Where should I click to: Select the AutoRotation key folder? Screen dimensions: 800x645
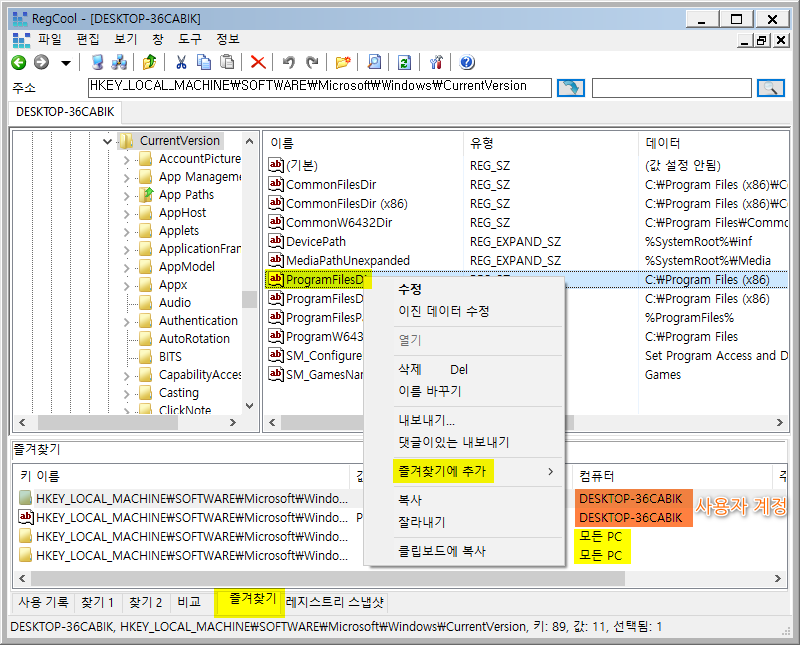pyautogui.click(x=194, y=339)
